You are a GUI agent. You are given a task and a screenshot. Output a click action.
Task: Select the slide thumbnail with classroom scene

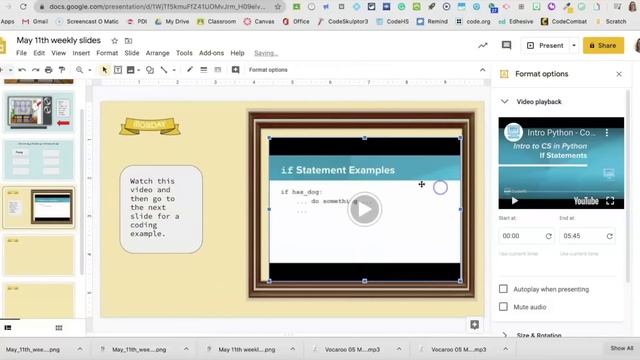39,112
